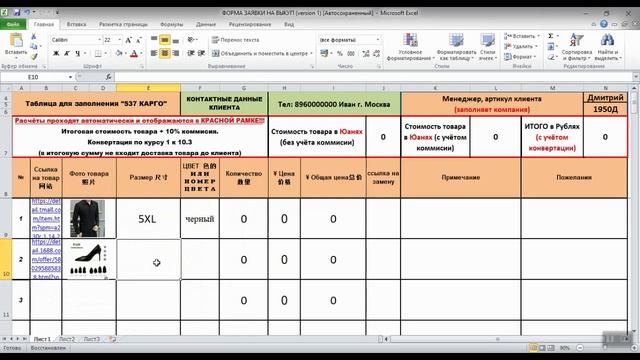This screenshot has height=360, width=640.
Task: Open the fill color dropdown arrow
Action: [125, 53]
